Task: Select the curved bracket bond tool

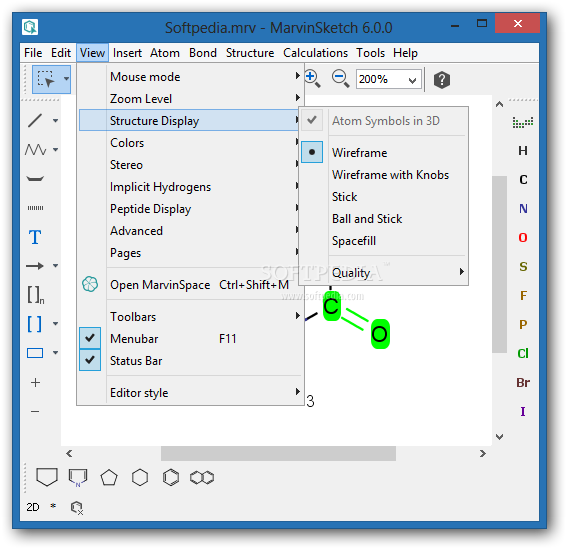Action: pyautogui.click(x=35, y=179)
